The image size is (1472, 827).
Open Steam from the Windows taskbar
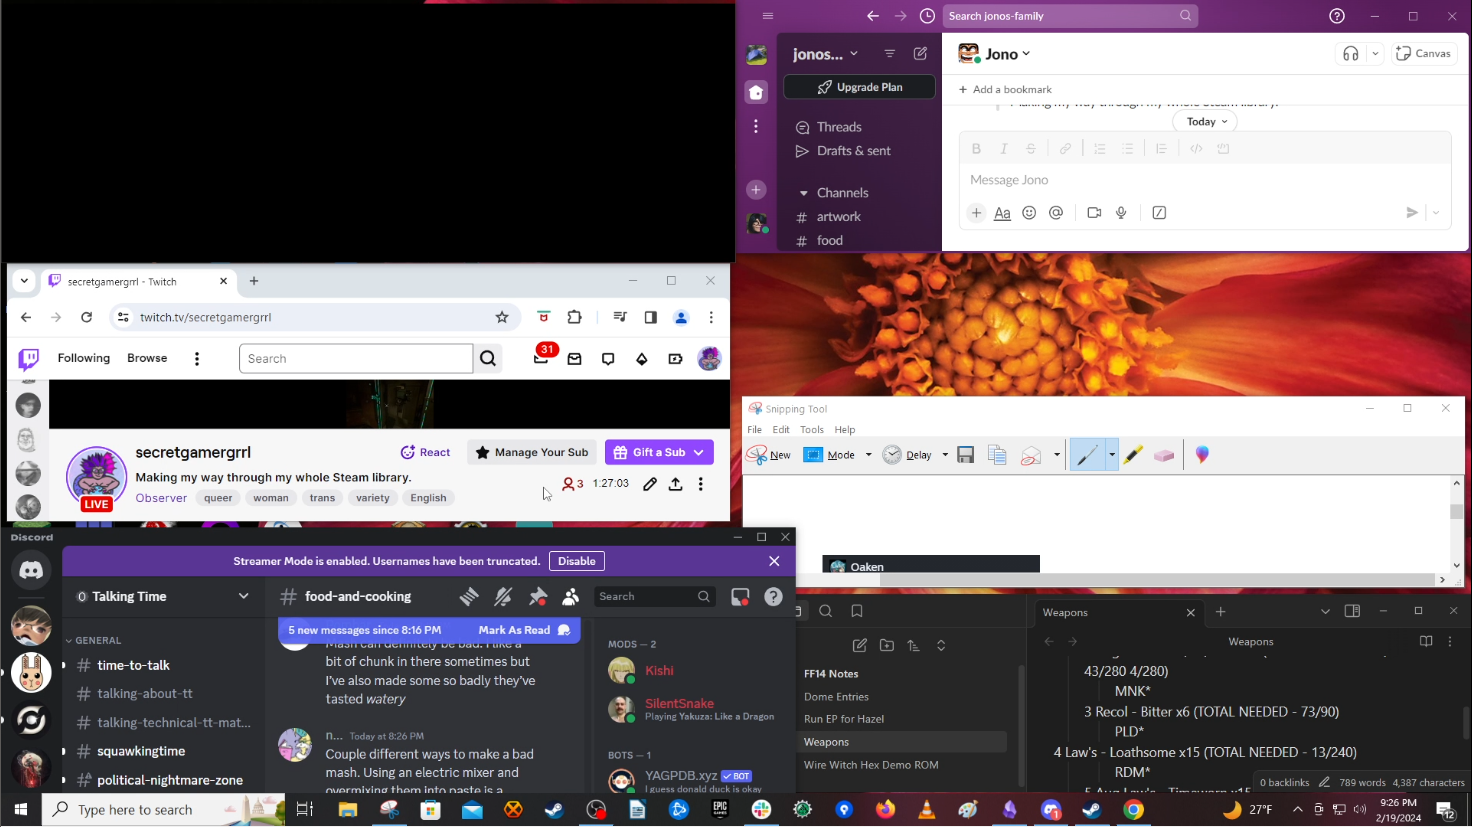[554, 810]
